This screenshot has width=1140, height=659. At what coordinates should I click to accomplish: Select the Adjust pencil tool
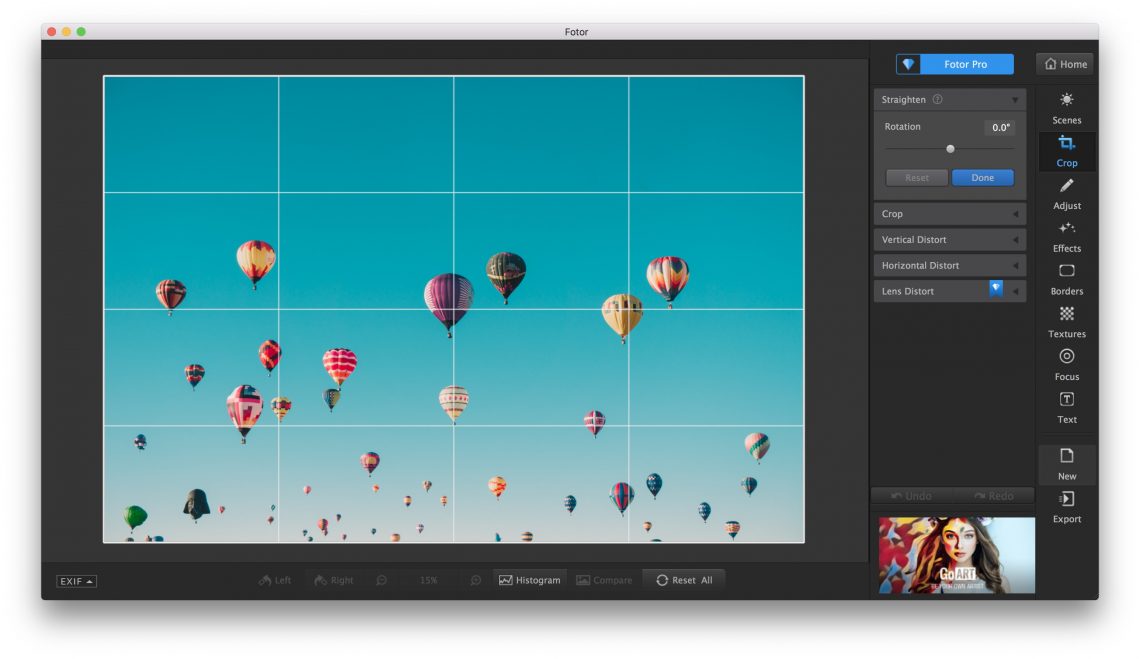(x=1066, y=193)
